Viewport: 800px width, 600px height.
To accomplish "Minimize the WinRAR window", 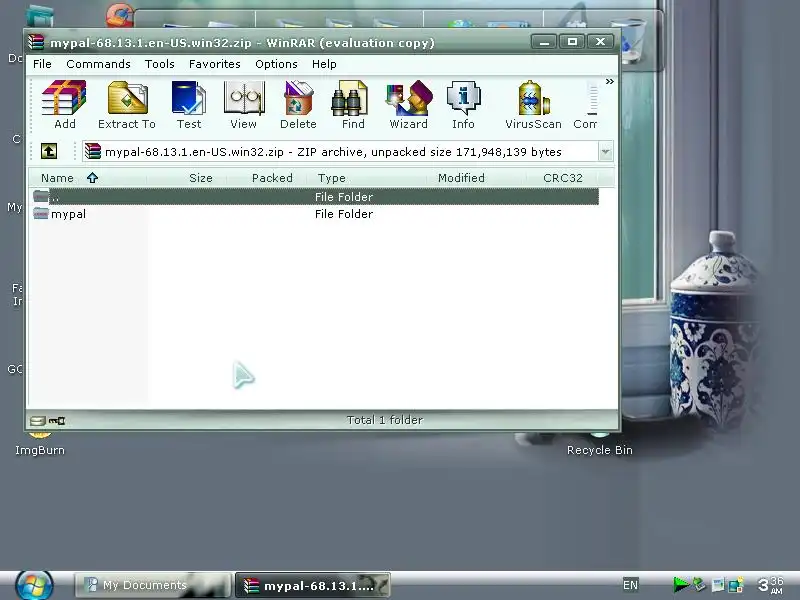I will tap(544, 42).
